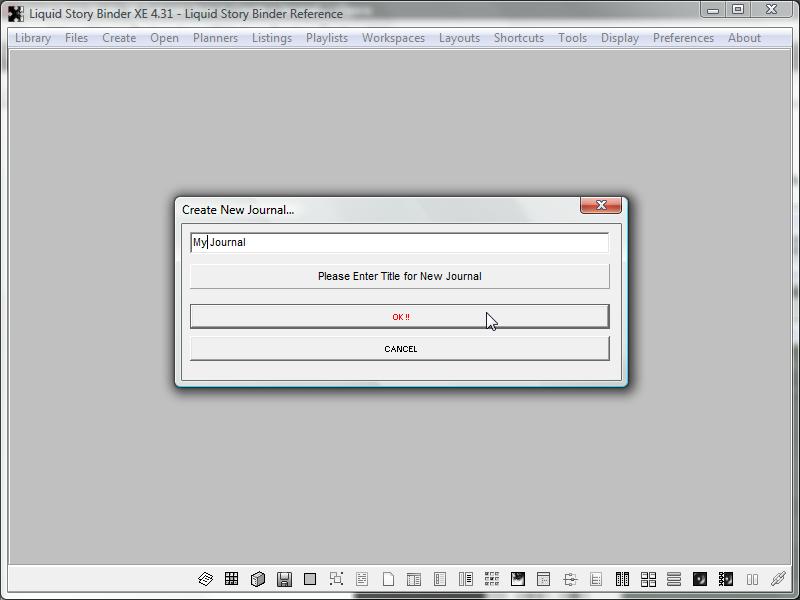Open the Workspaces menu
This screenshot has width=800, height=600.
pos(393,38)
